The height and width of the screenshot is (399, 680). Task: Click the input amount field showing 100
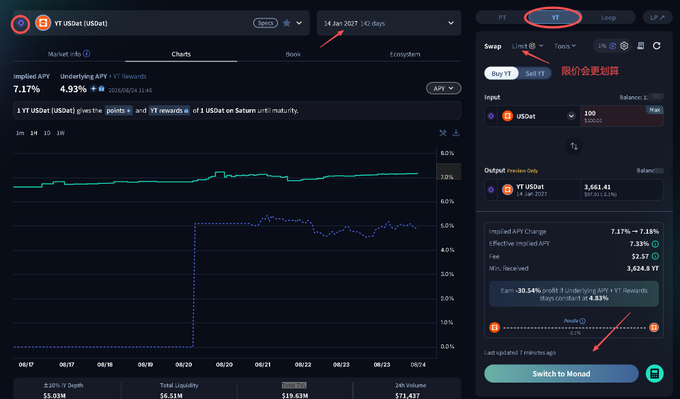621,116
